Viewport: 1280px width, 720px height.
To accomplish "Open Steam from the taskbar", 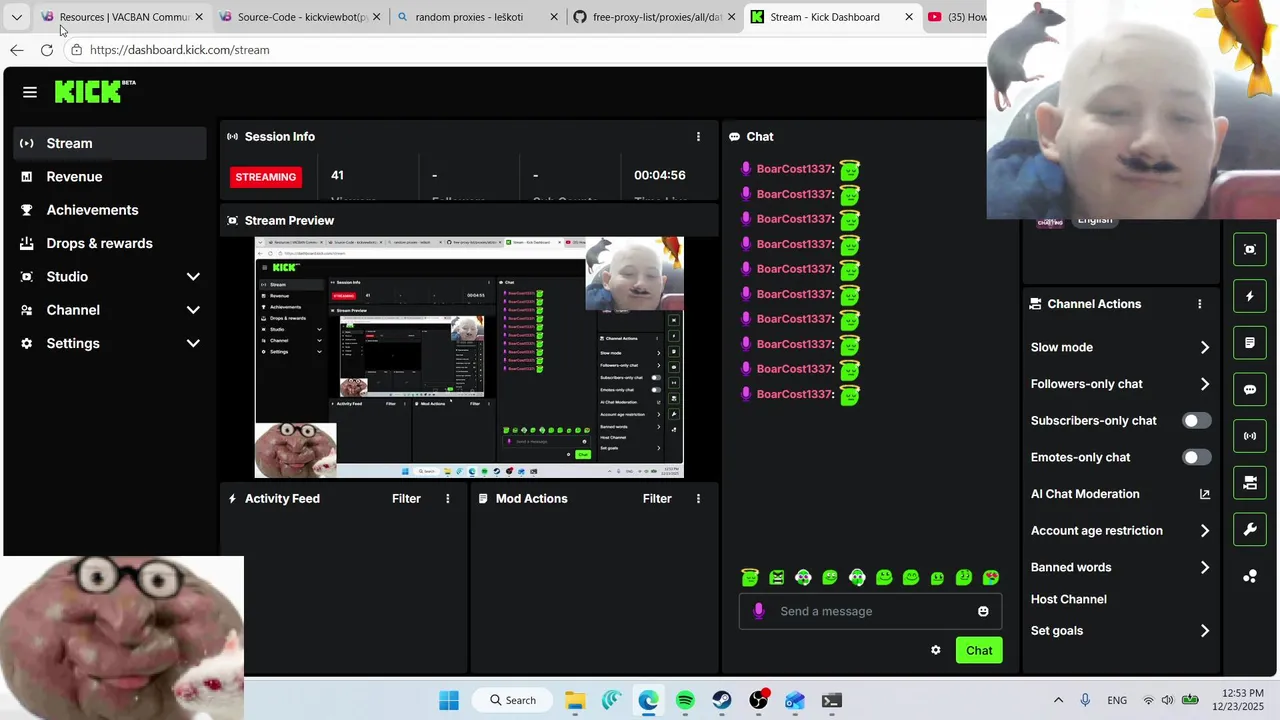I will [722, 700].
